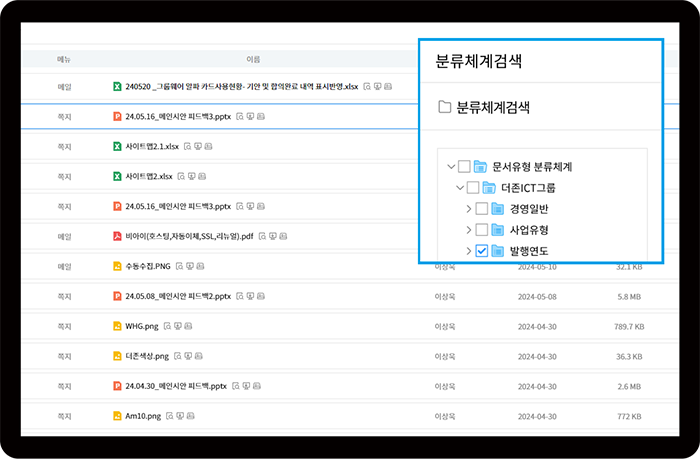Expand the 경영일반 tree node
Screen dimensions: 700x459
[x=469, y=209]
